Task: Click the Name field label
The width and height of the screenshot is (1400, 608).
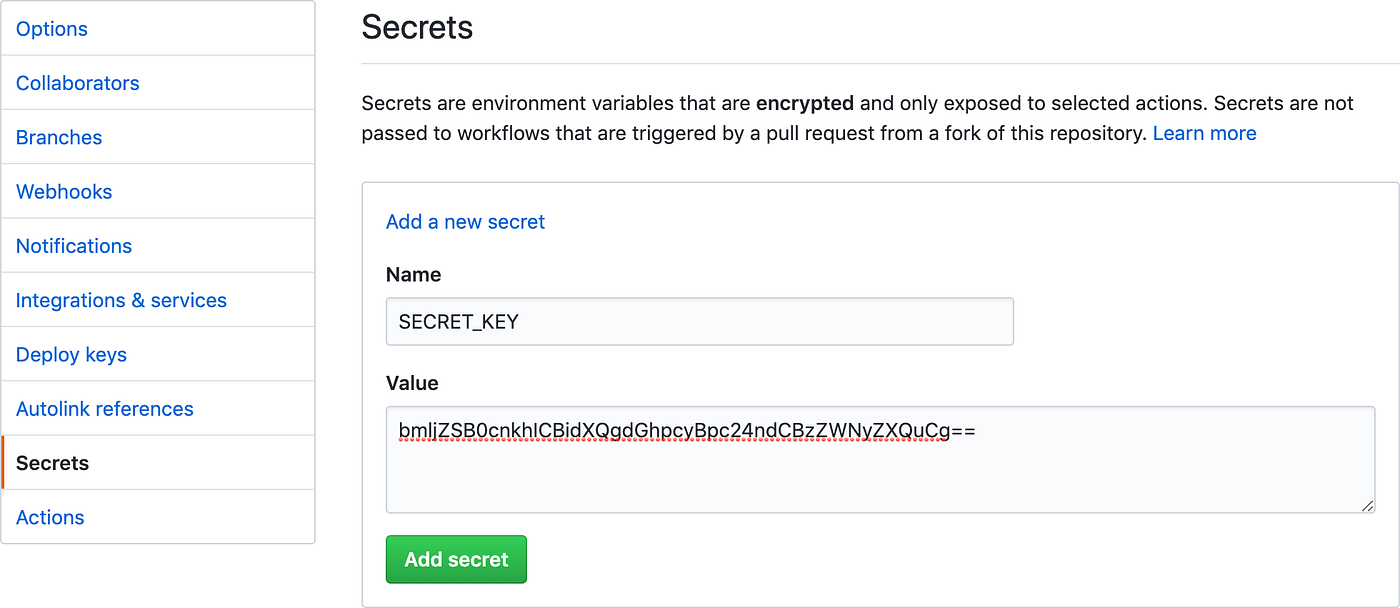Action: coord(413,274)
